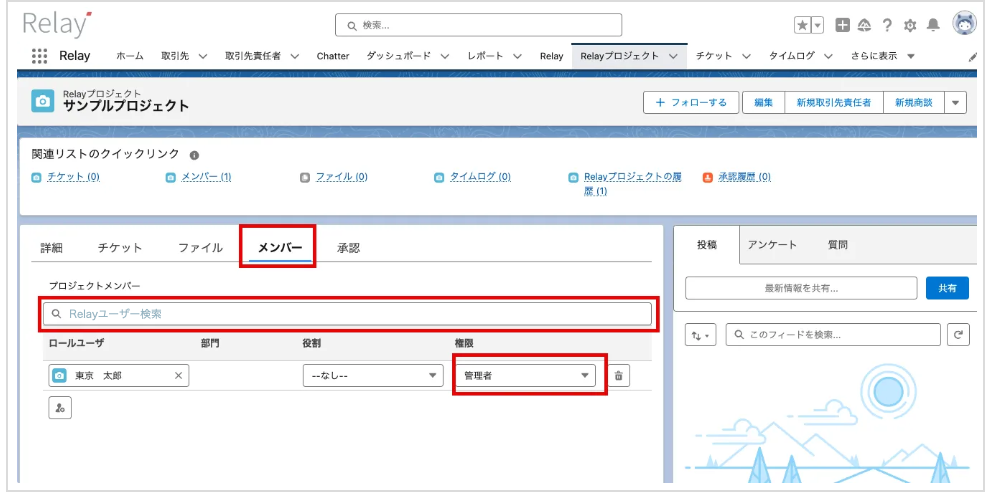This screenshot has height=492, width=985.
Task: Focus the このフィードを検索 field
Action: (833, 335)
